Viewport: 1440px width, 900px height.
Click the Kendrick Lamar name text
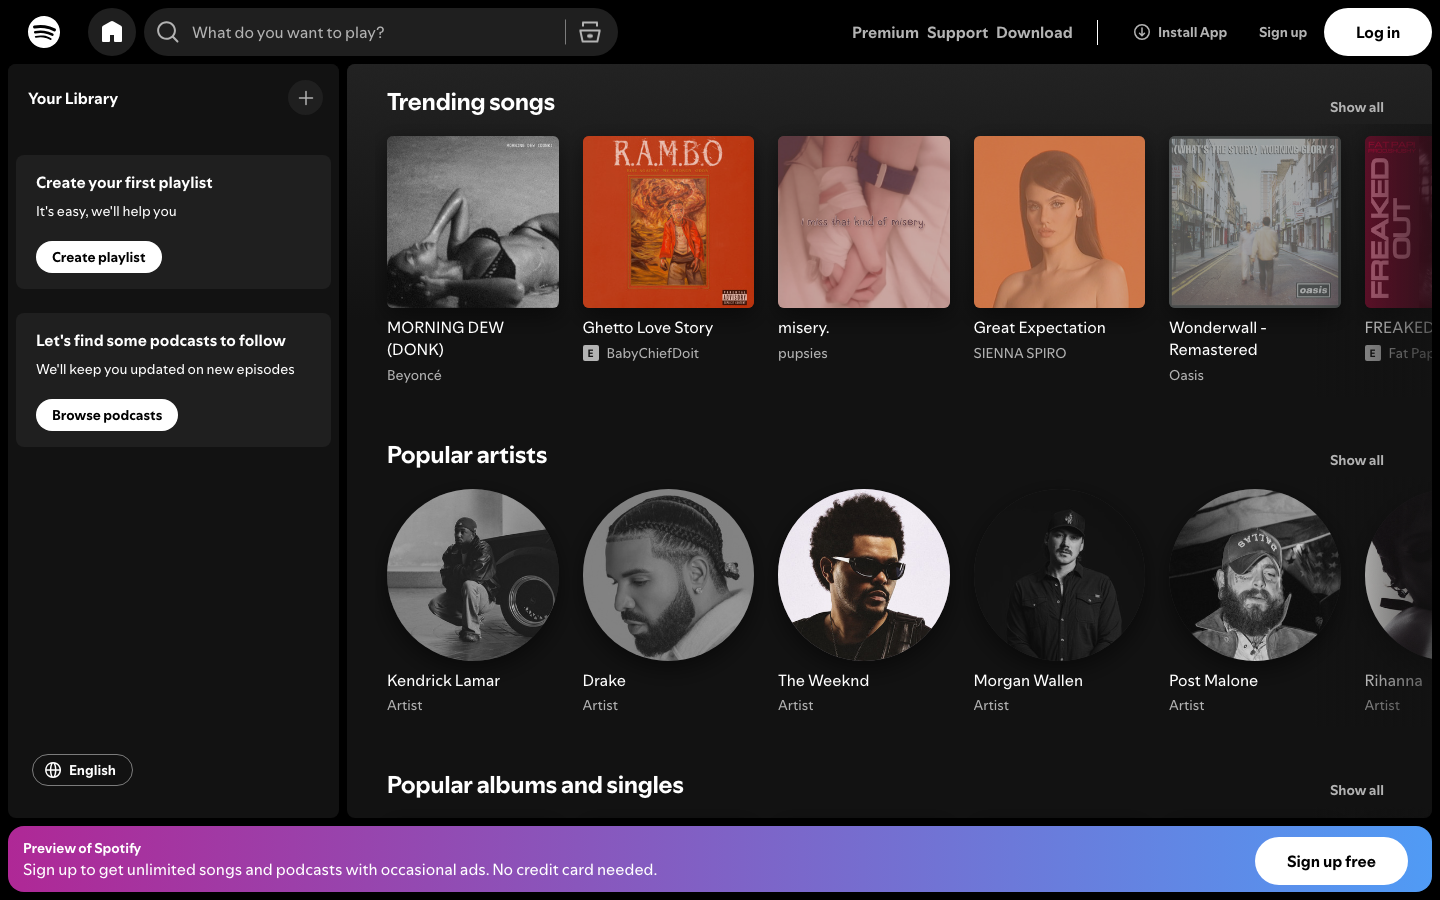coord(443,680)
